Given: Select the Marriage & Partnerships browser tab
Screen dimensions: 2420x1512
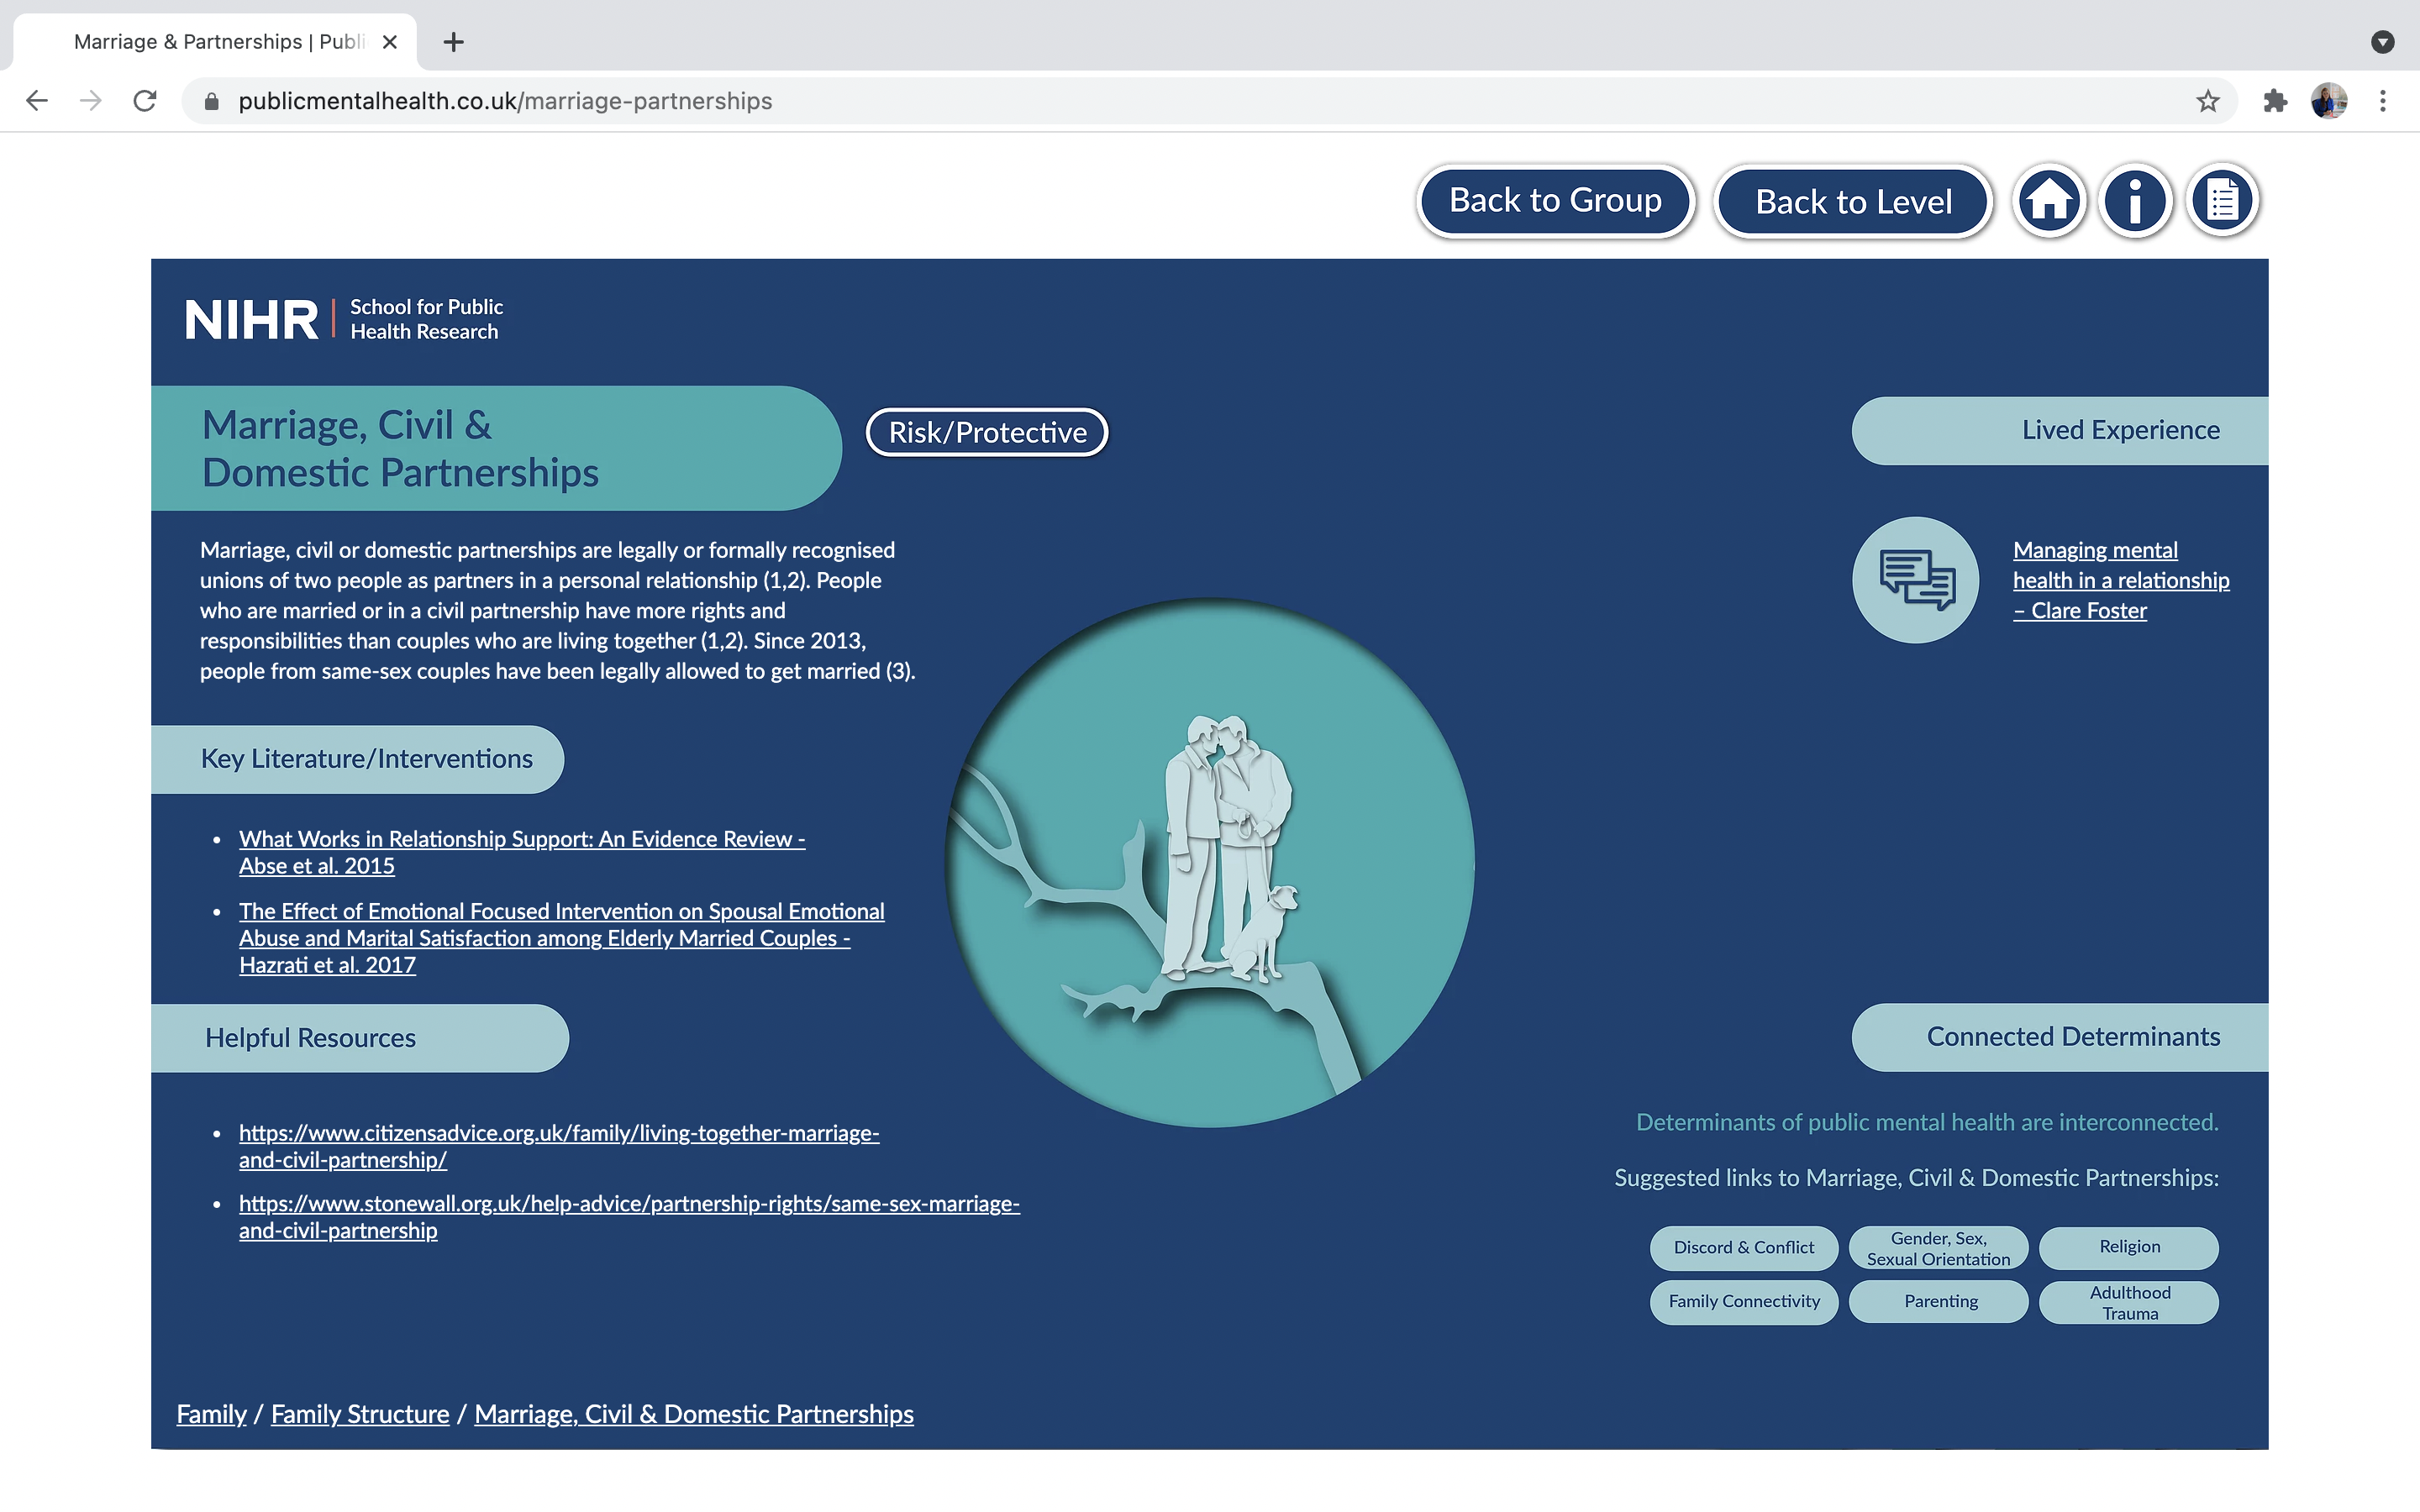Looking at the screenshot, I should click(x=215, y=42).
